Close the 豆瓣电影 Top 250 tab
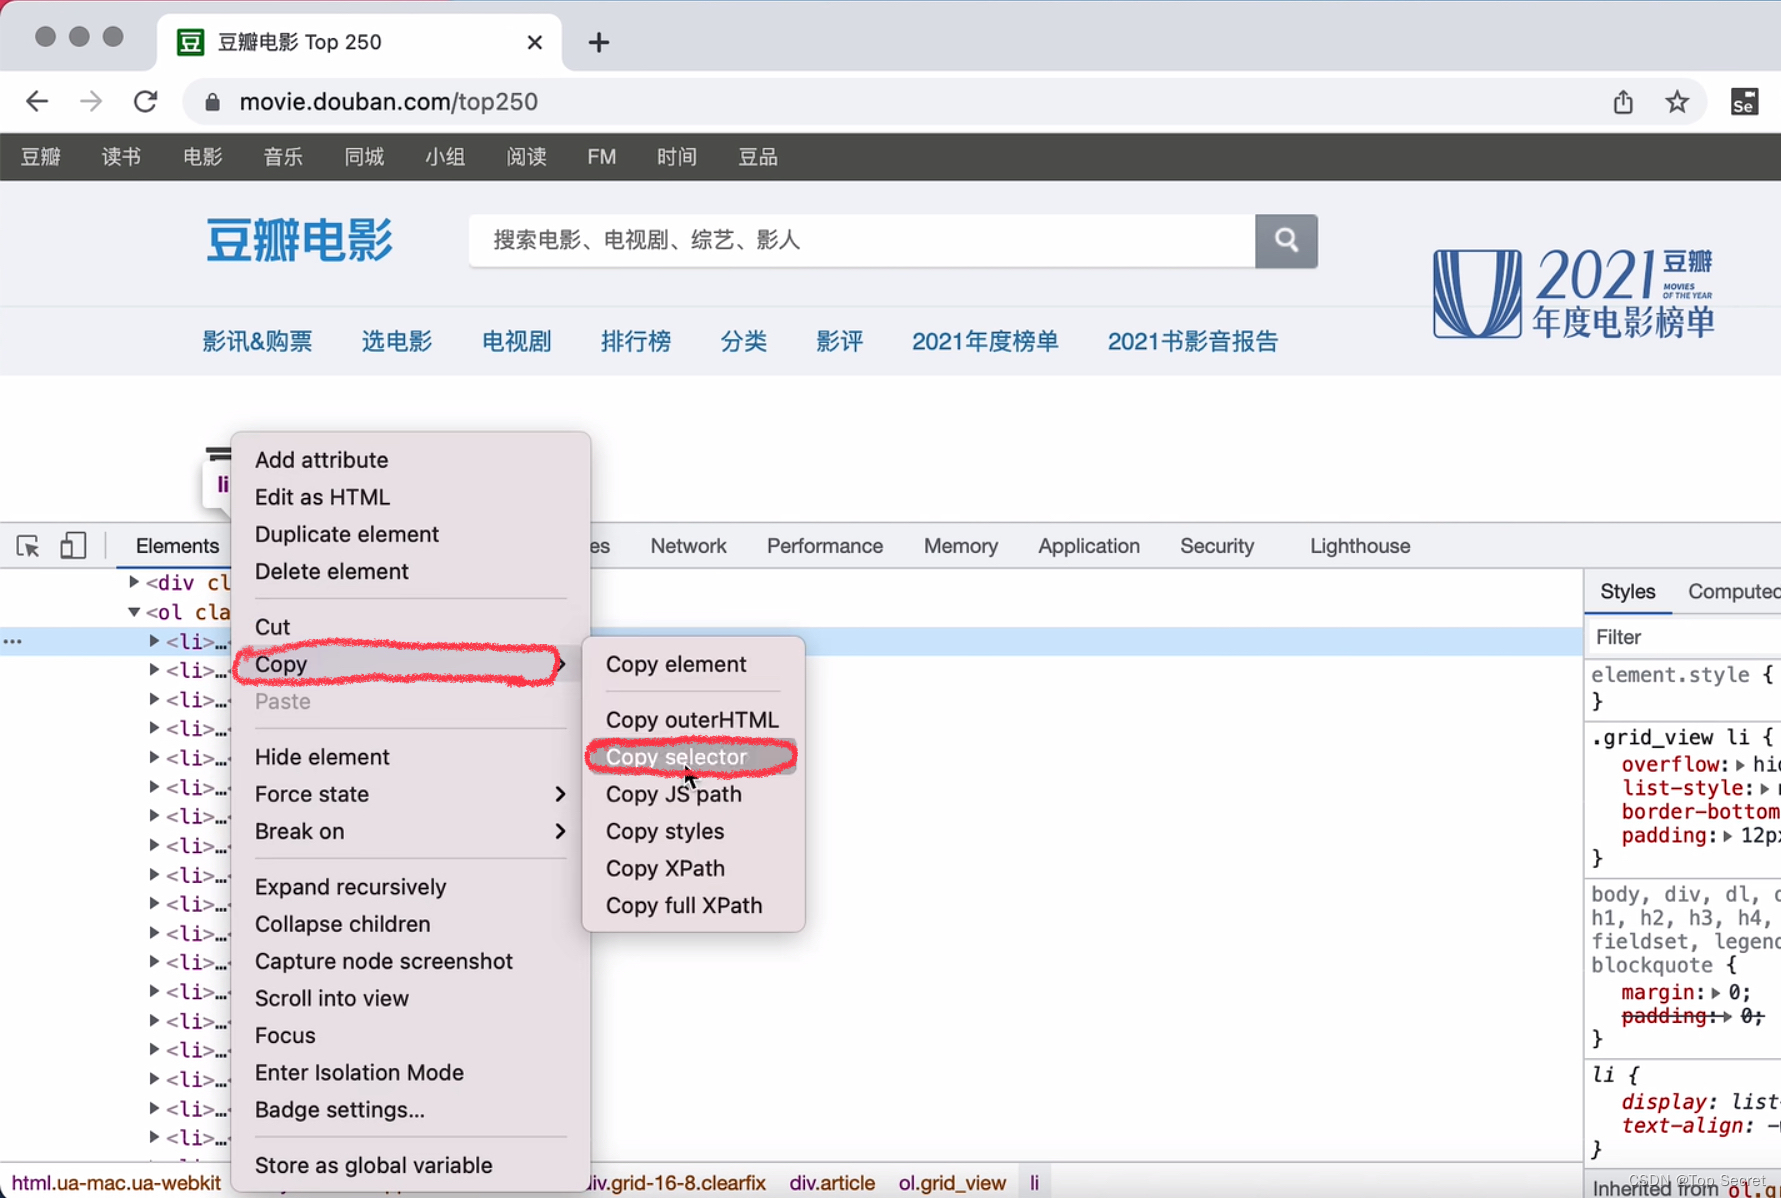This screenshot has width=1781, height=1198. point(534,42)
